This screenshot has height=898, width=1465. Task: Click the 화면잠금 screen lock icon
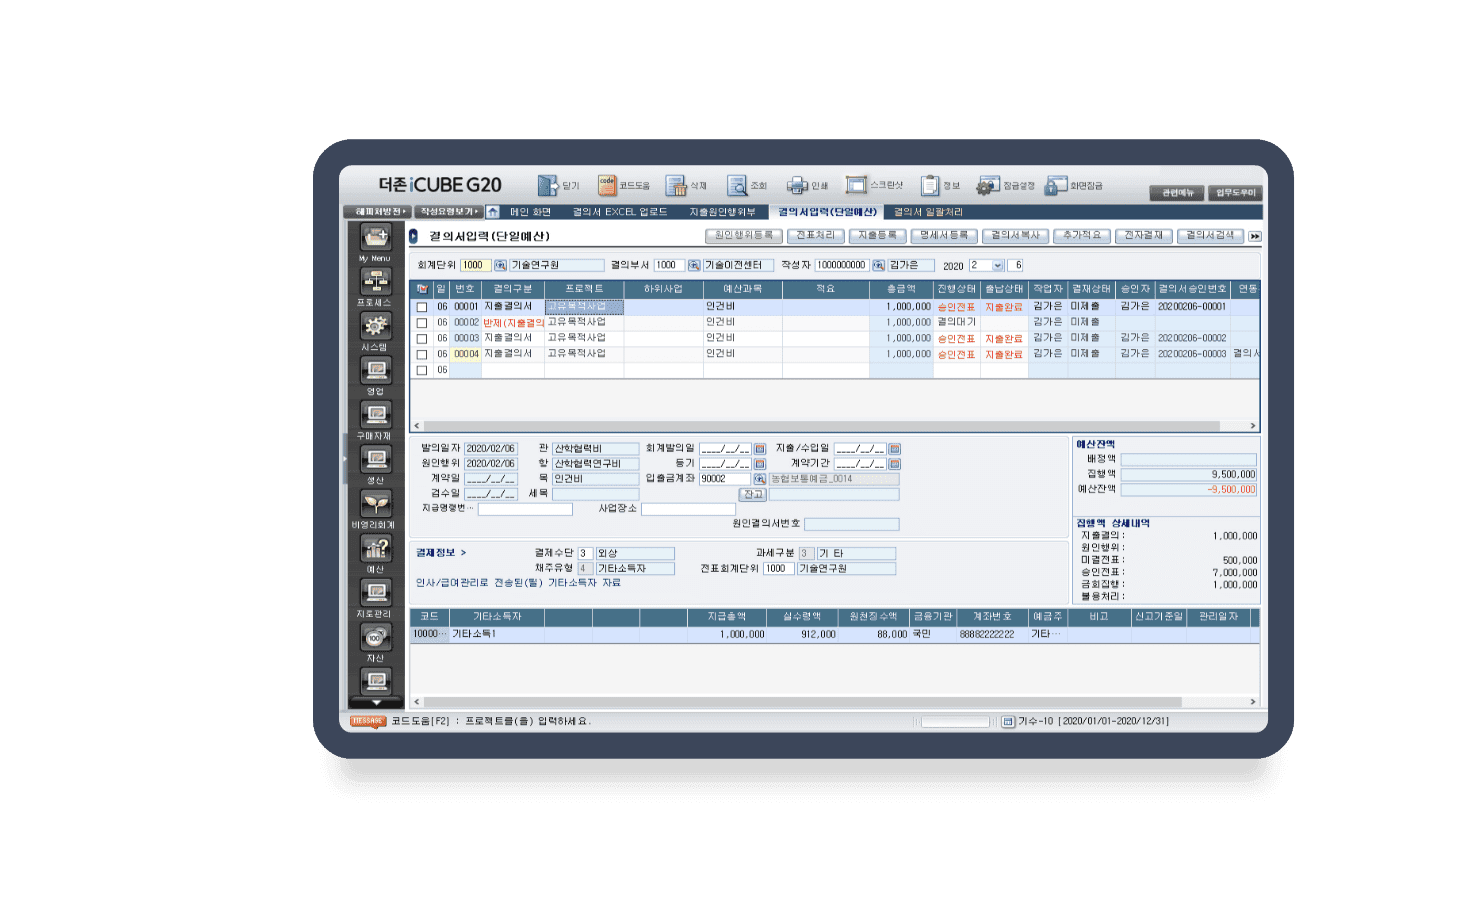(1056, 185)
